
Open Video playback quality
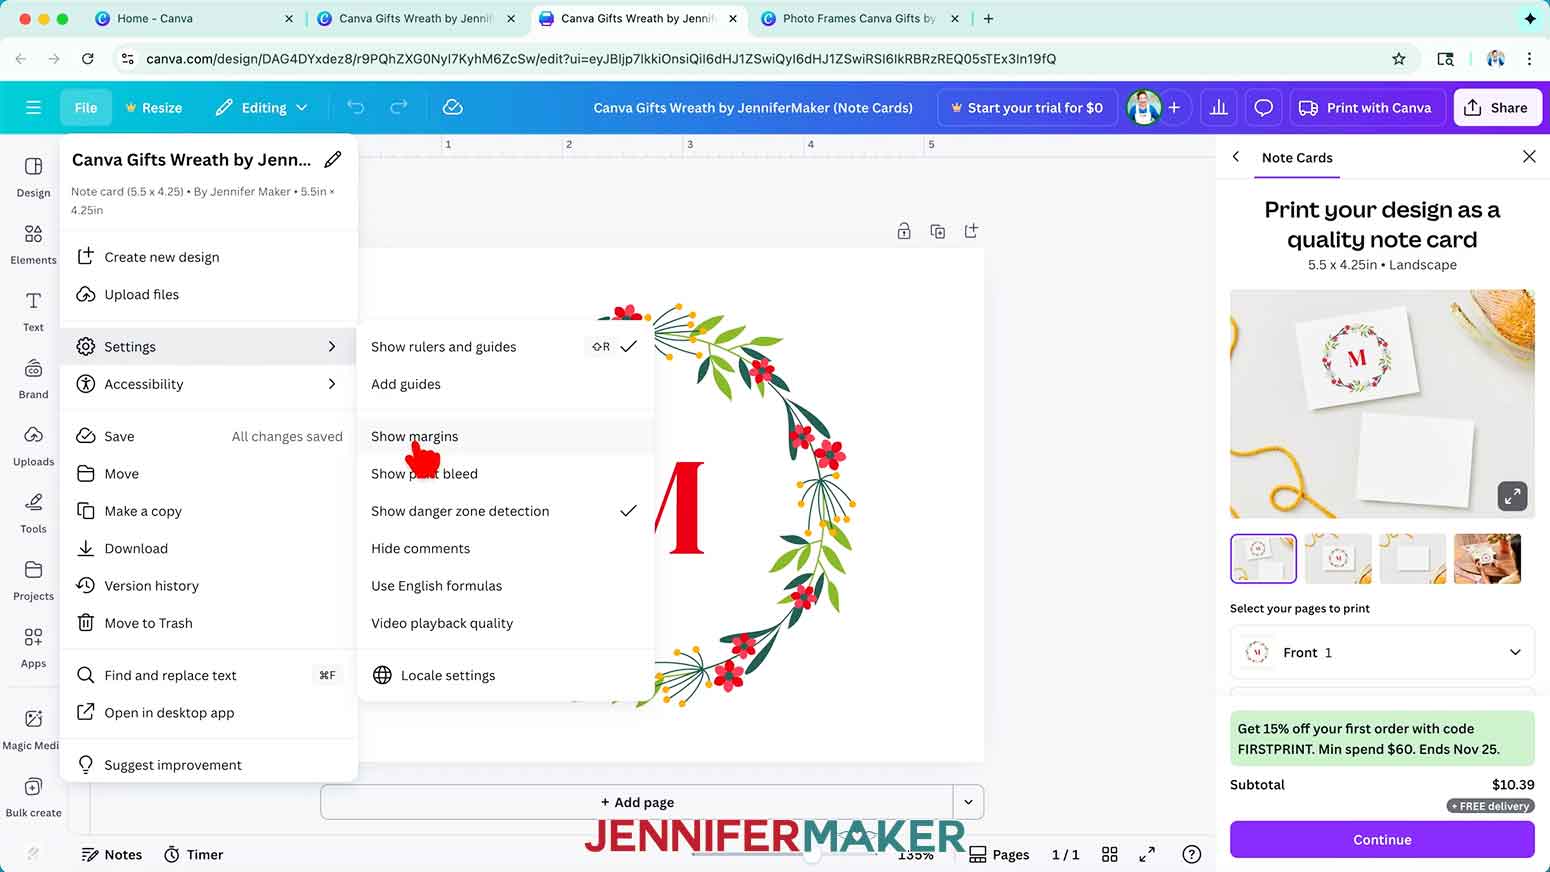point(504,623)
